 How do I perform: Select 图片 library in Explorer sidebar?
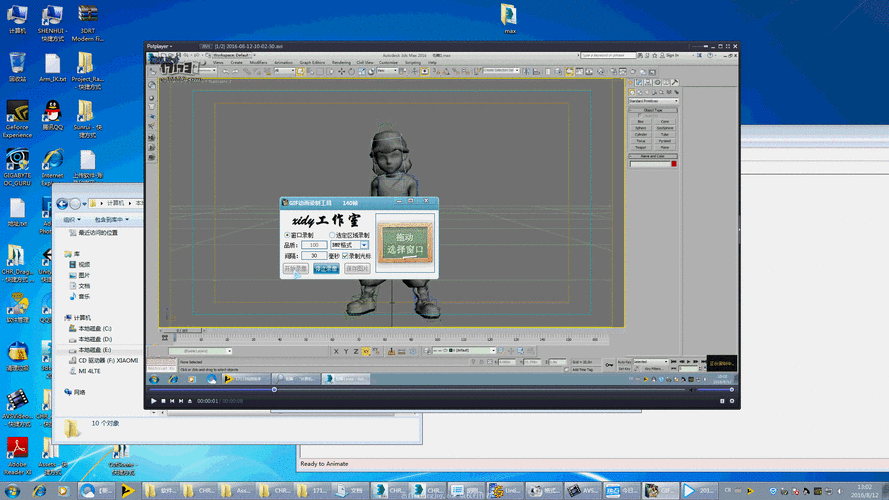pos(79,275)
